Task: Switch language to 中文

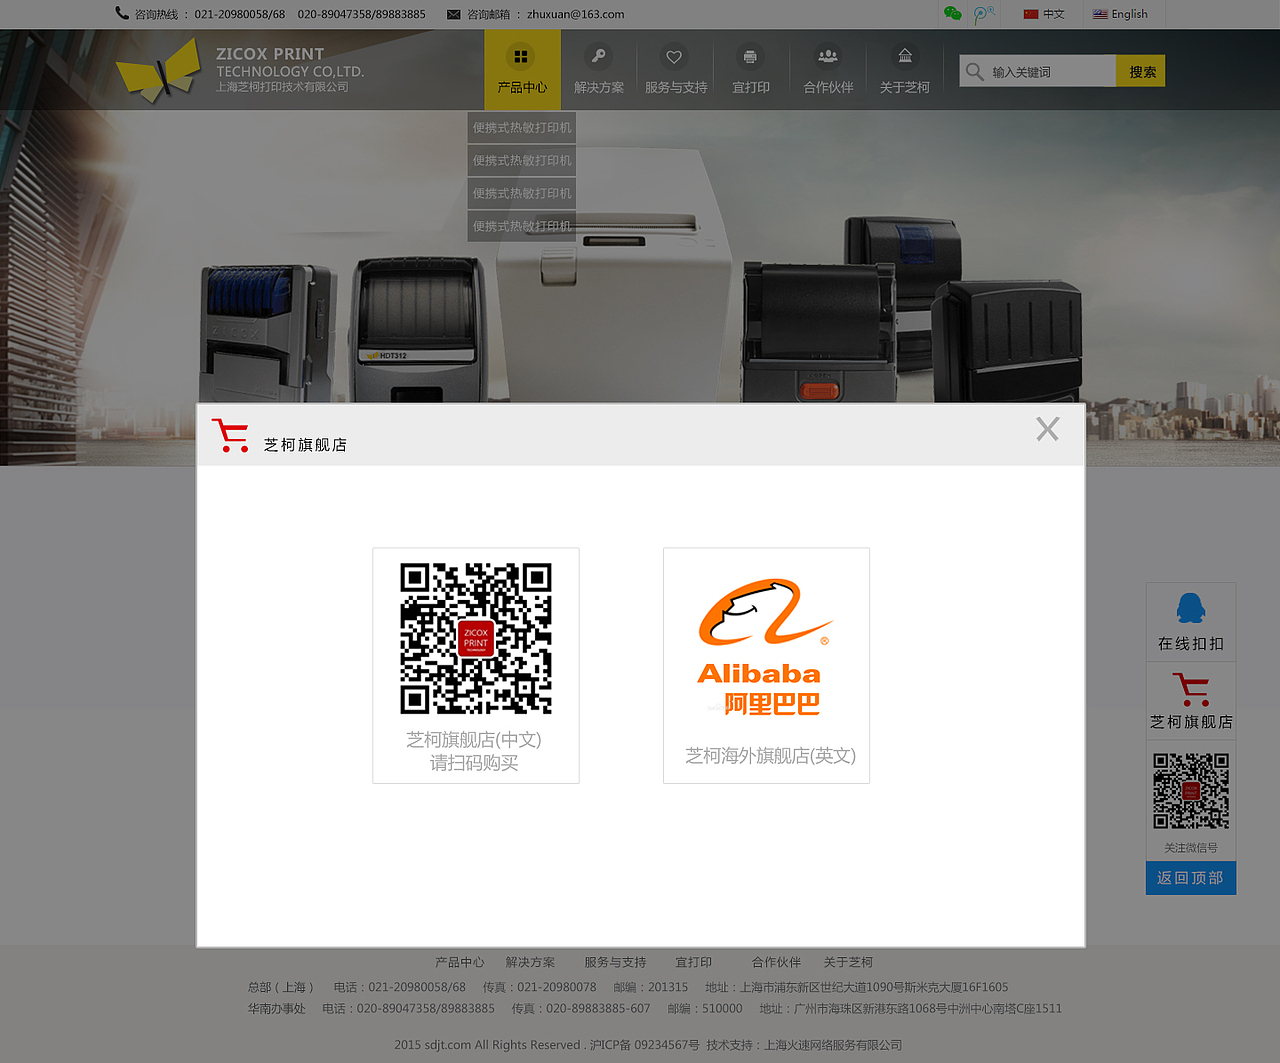Action: 1044,14
